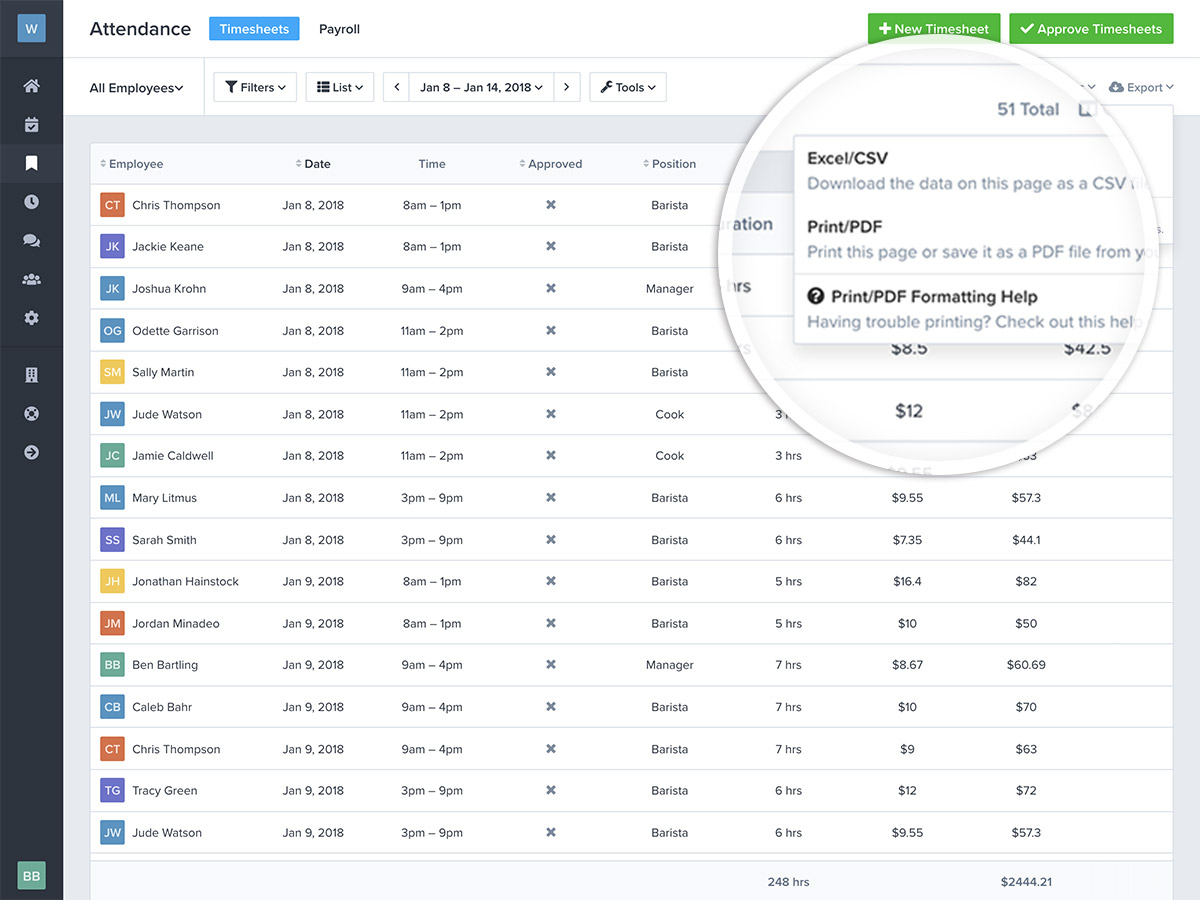Screen dimensions: 1200x900
Task: Click Jonathan Hainstock's JH avatar
Action: tap(112, 581)
